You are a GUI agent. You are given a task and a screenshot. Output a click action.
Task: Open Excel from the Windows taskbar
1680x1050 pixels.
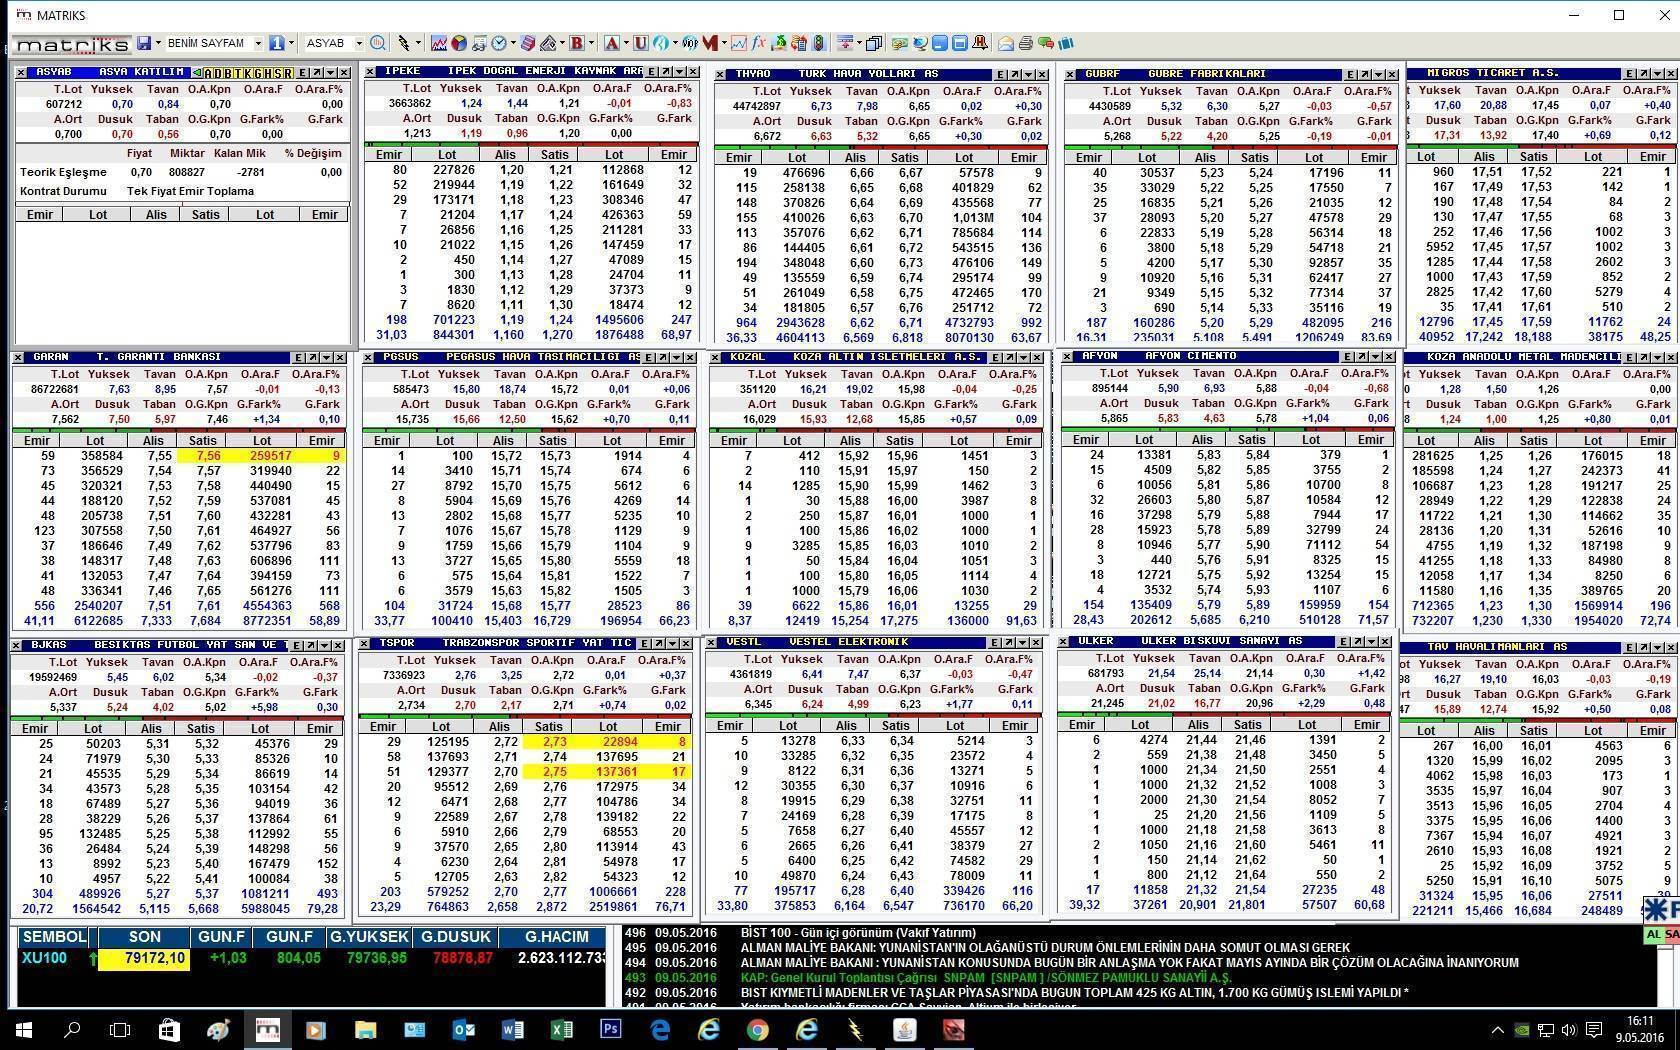[x=561, y=1029]
